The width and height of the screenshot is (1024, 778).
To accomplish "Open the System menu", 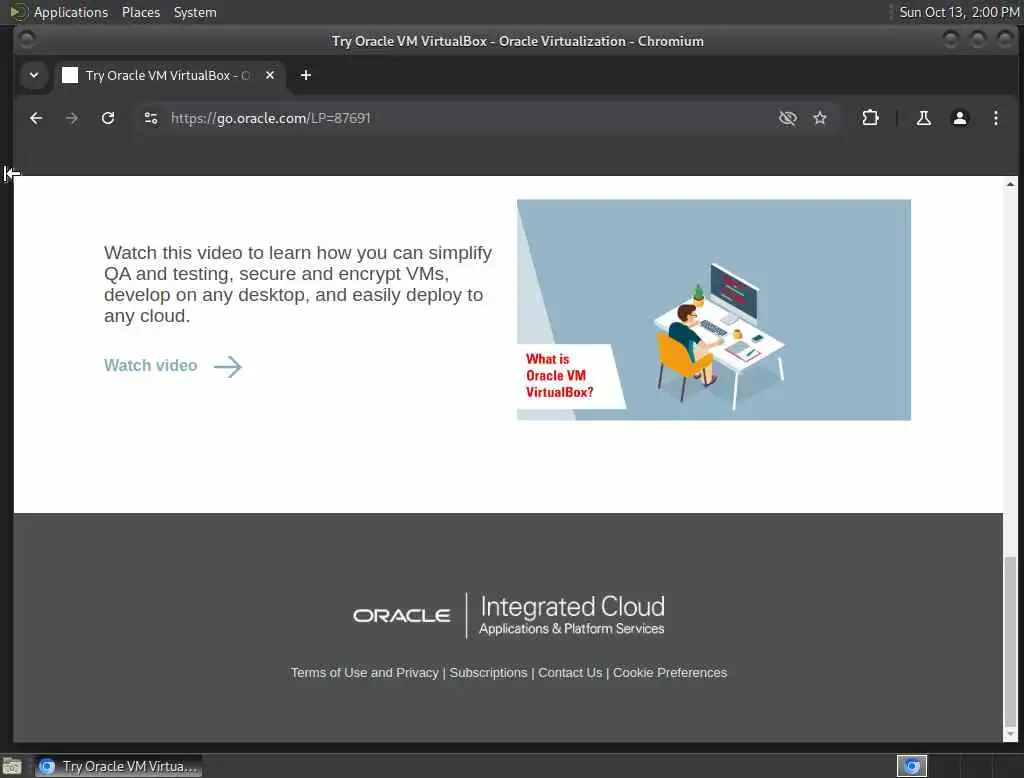I will [195, 12].
